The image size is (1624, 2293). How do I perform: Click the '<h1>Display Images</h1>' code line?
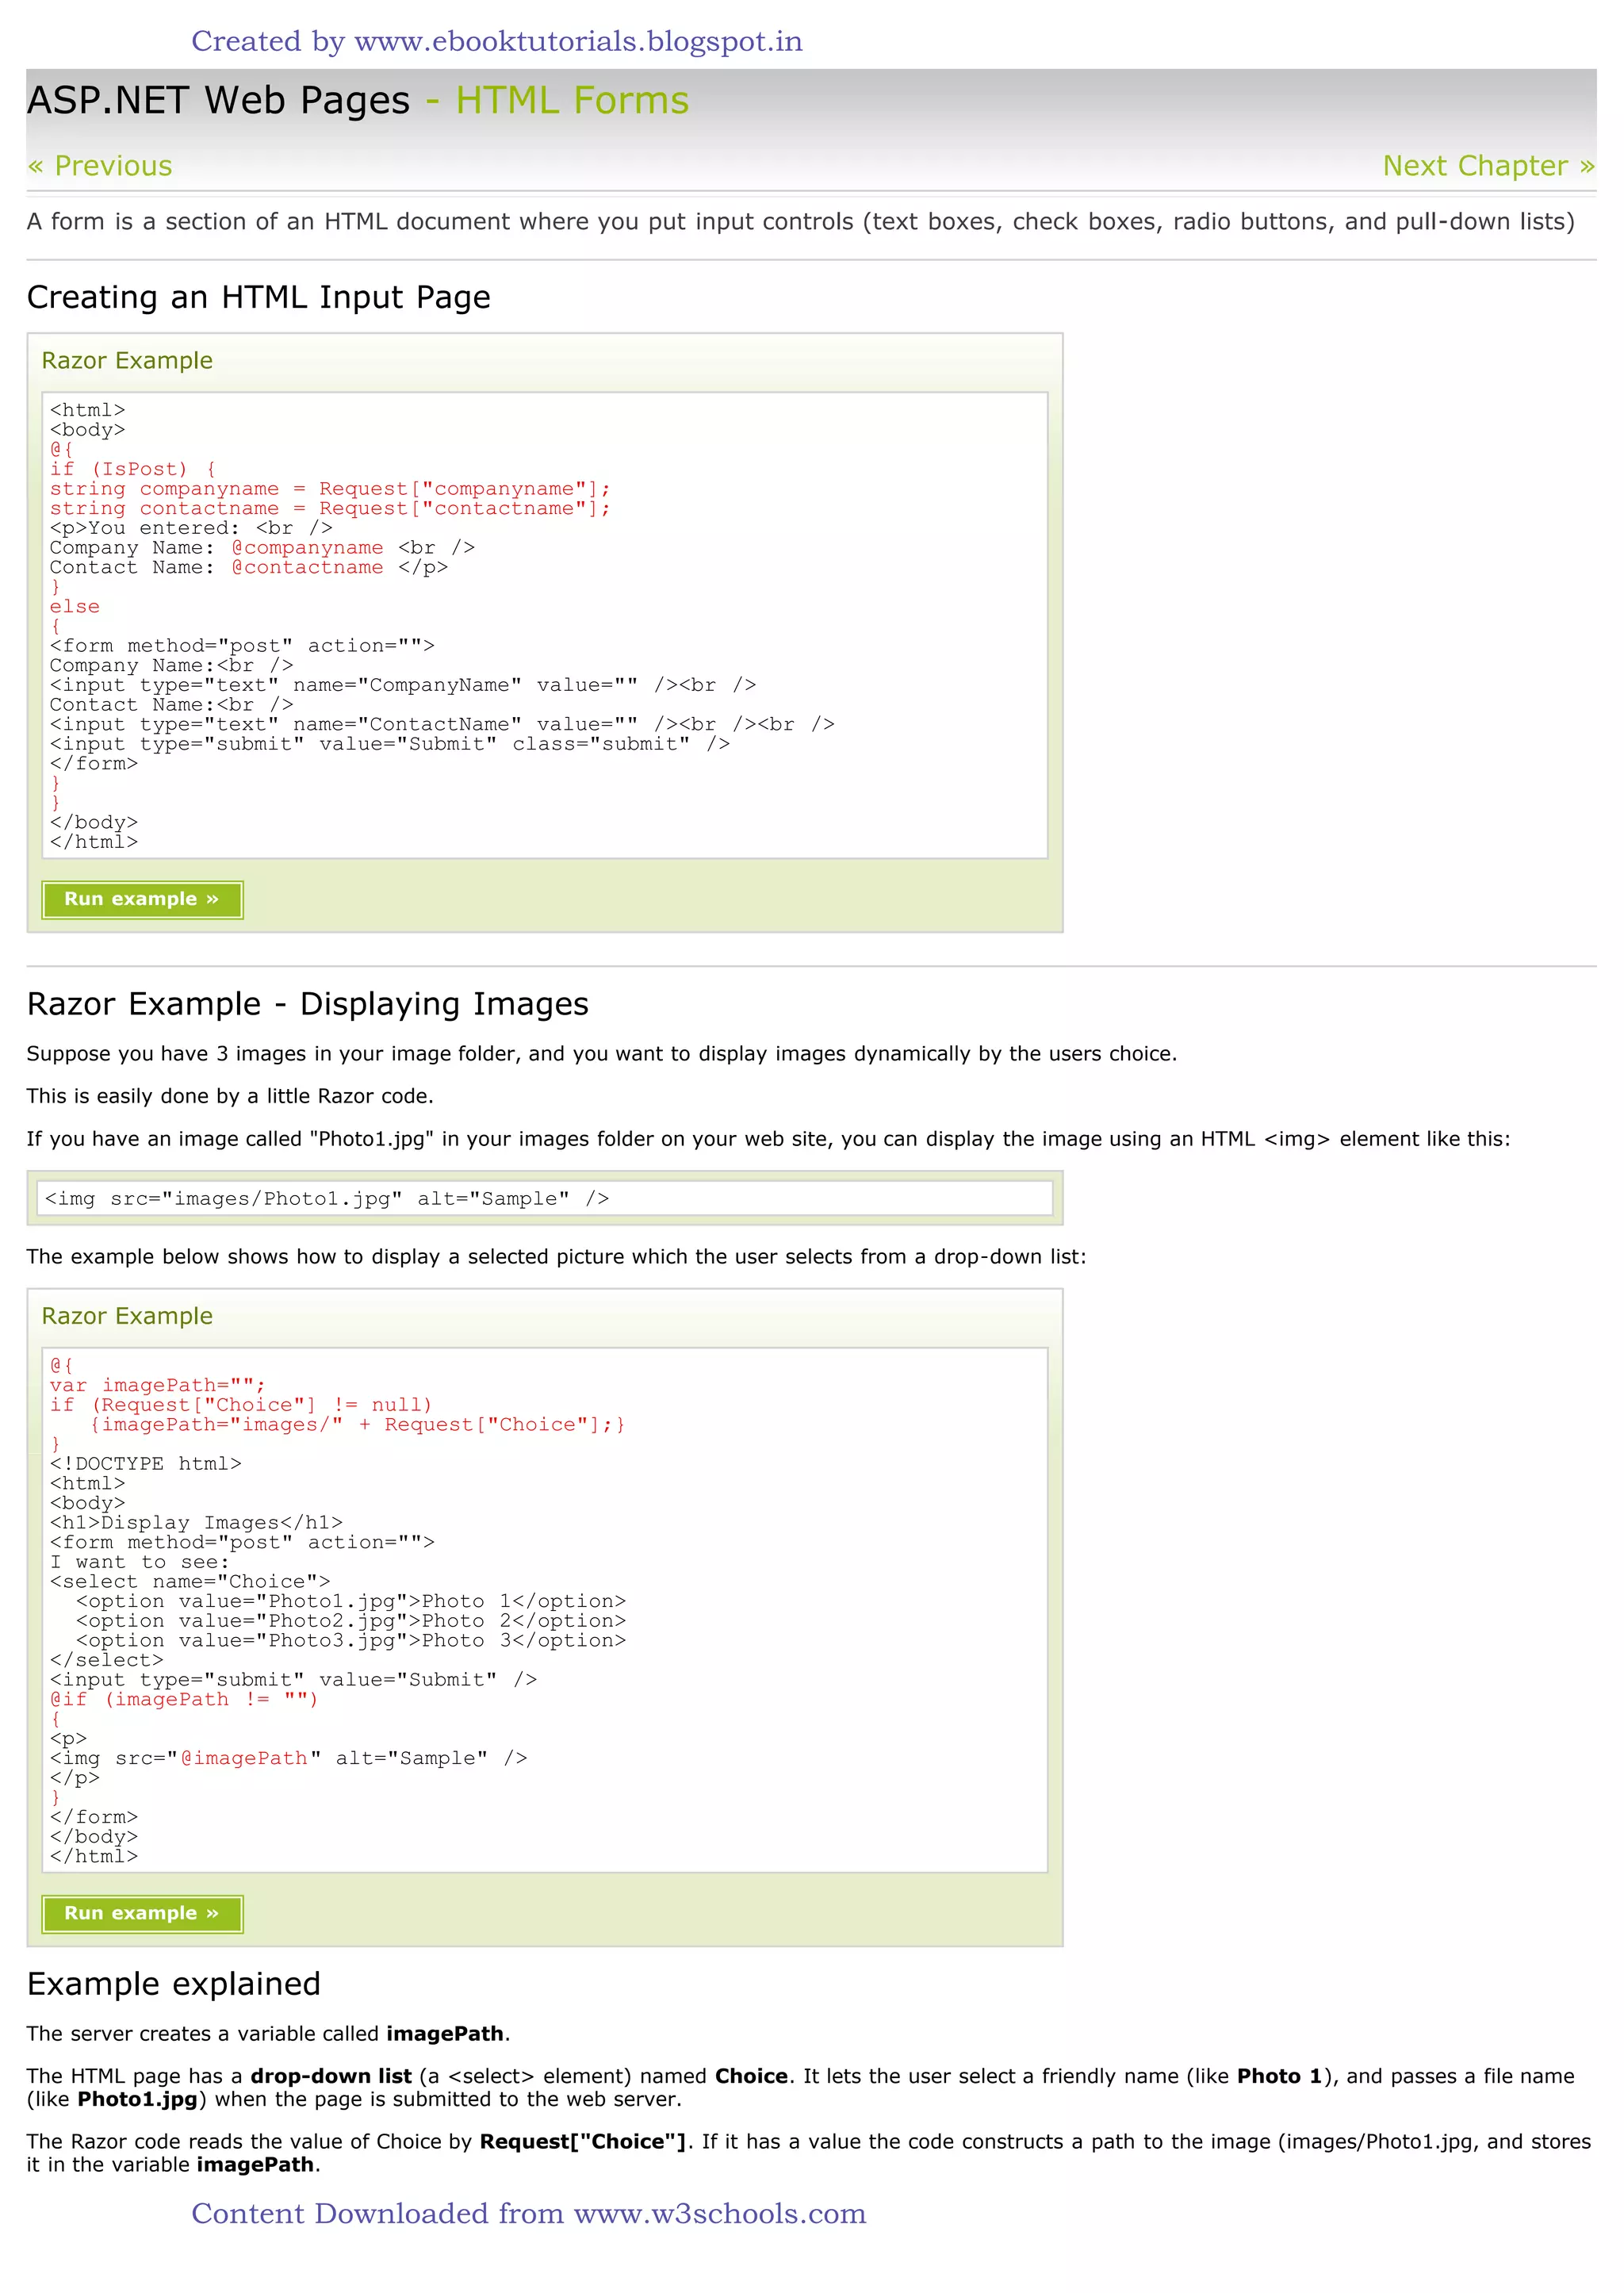point(196,1523)
